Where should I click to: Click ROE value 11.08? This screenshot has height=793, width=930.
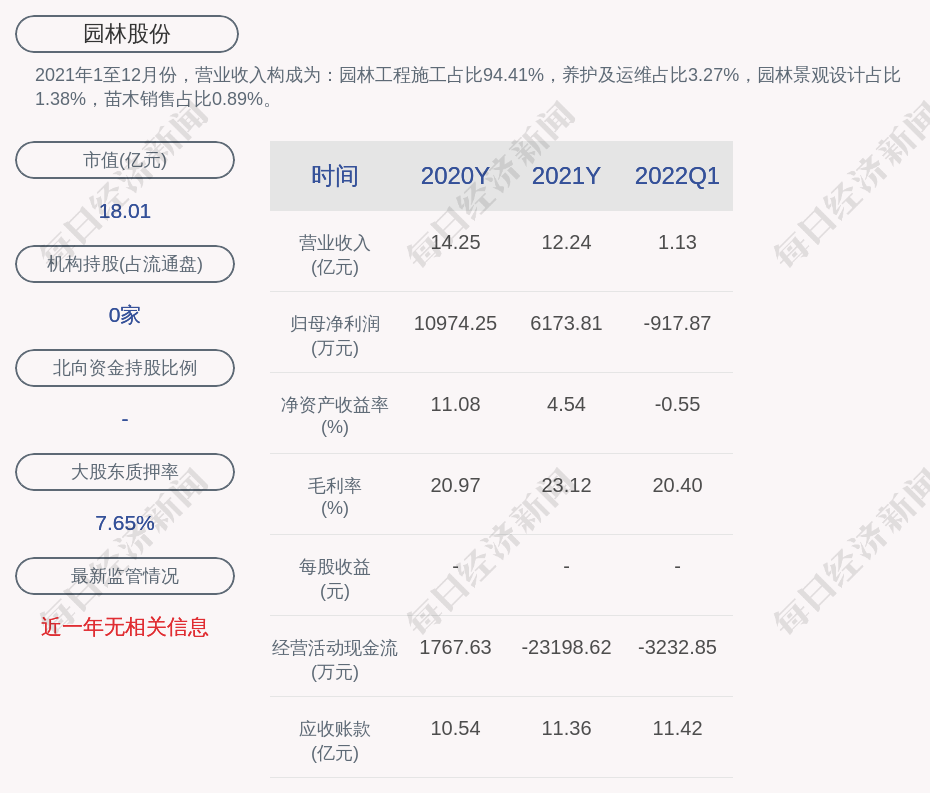[455, 405]
